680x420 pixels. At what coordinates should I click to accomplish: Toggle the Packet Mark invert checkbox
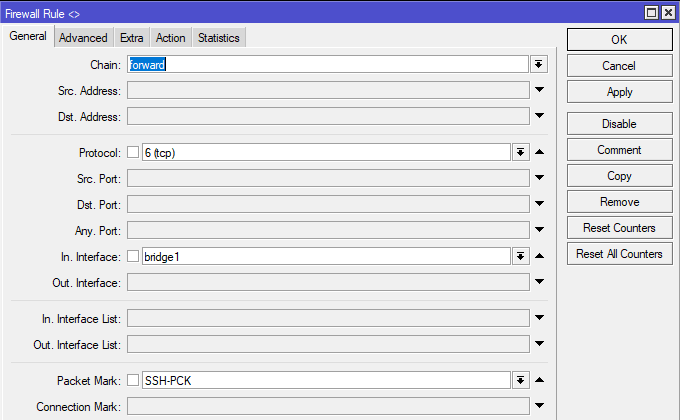coord(133,381)
